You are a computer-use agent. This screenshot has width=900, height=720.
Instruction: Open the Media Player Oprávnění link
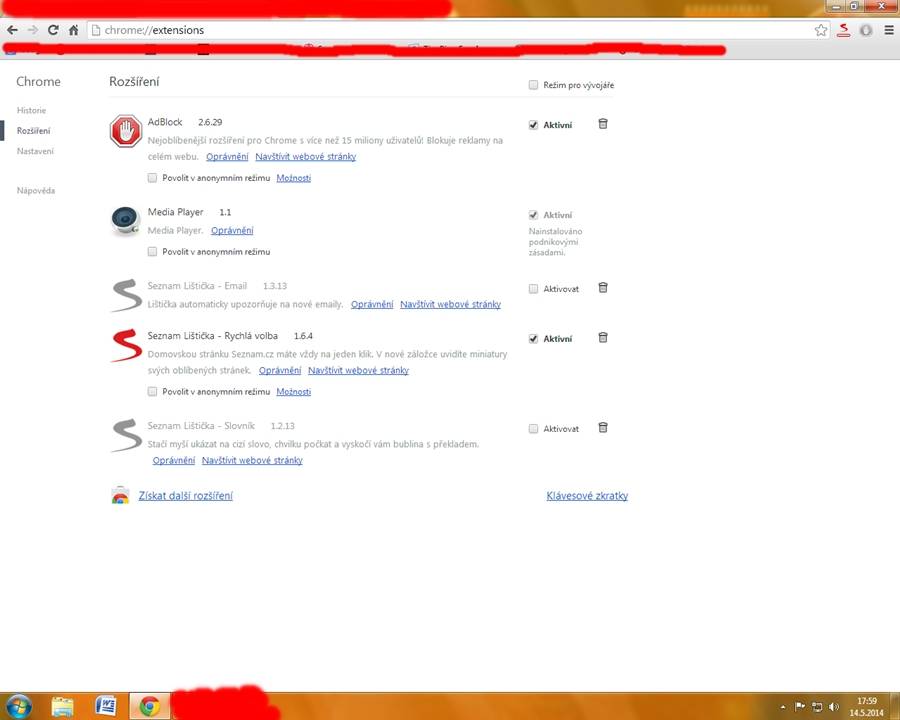tap(232, 230)
